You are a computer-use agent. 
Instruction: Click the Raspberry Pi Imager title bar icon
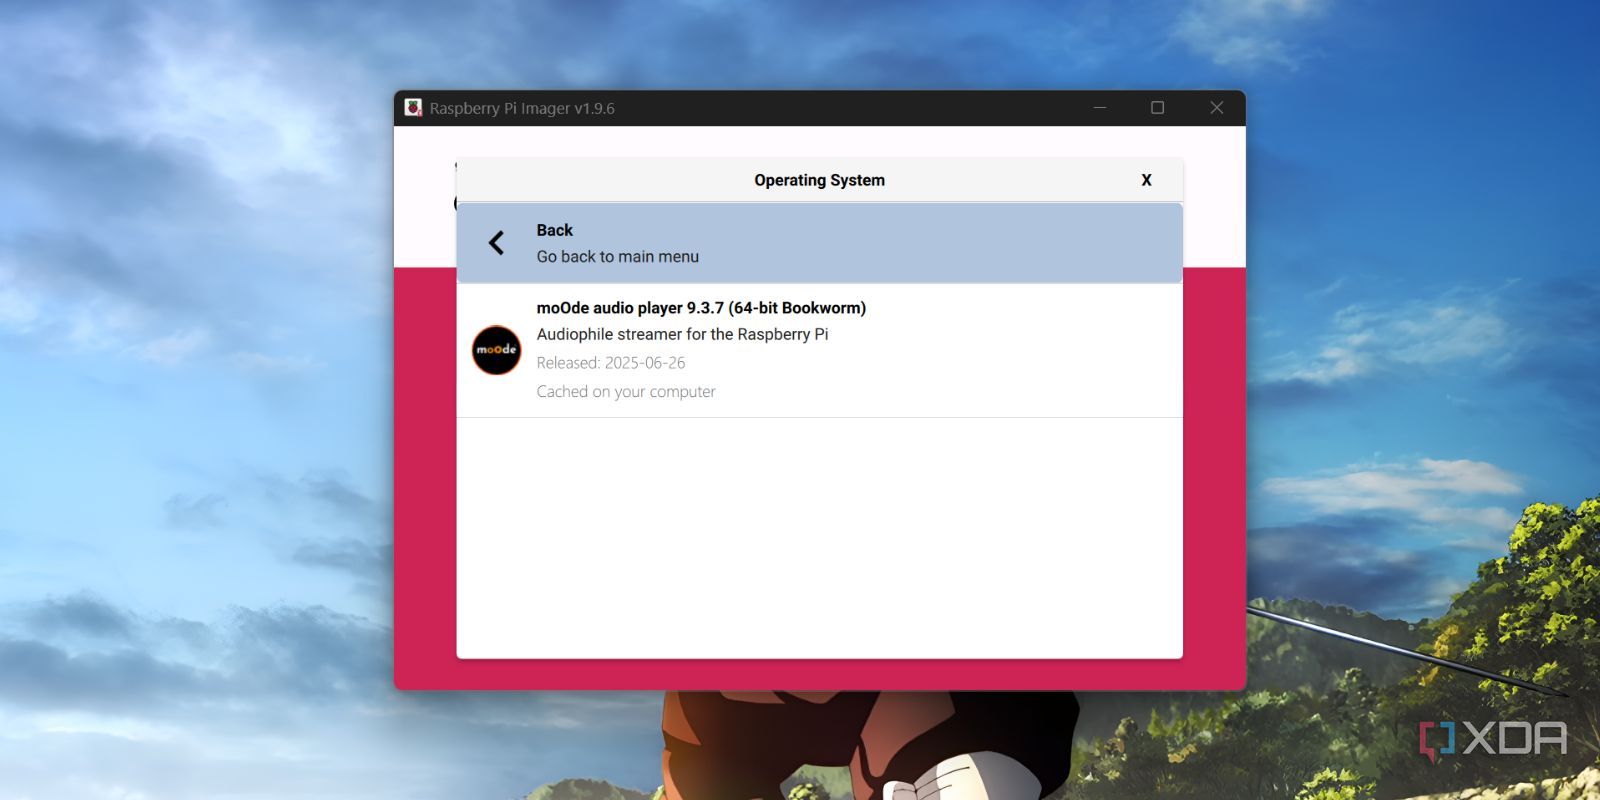coord(413,107)
